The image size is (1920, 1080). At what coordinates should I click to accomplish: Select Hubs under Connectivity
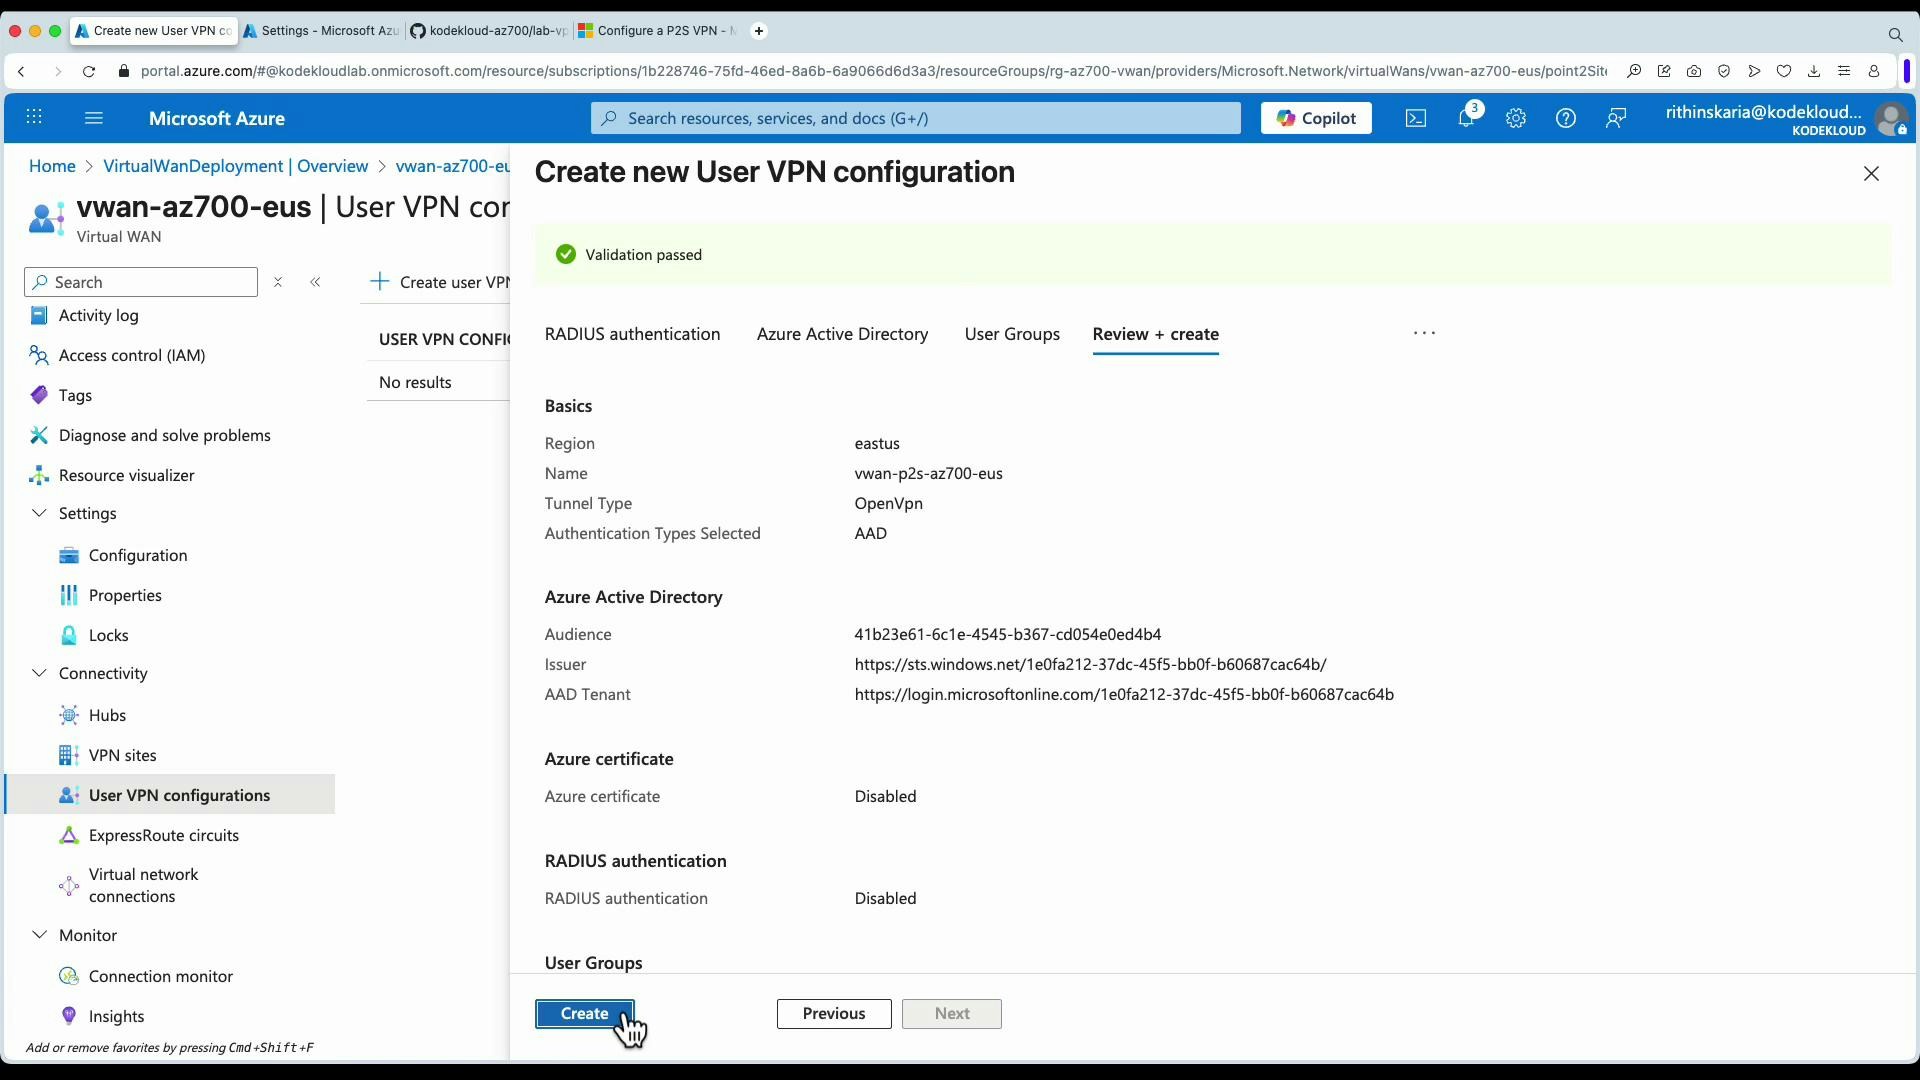pos(107,715)
